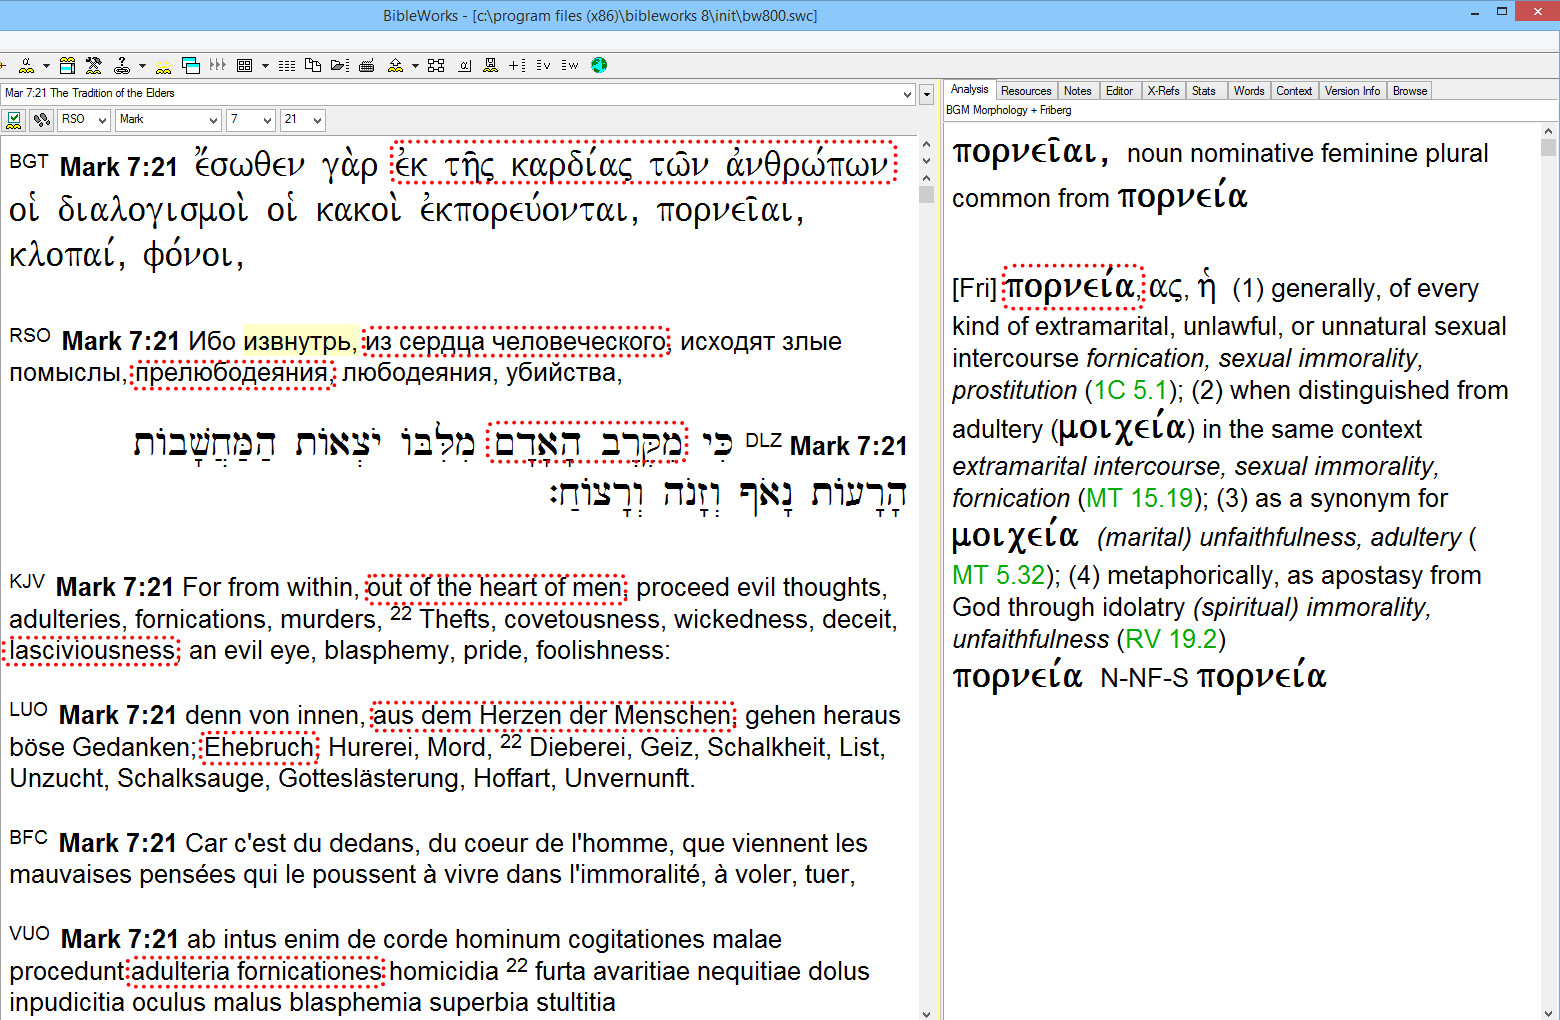1560x1020 pixels.
Task: Click the VUO version label
Action: 29,933
